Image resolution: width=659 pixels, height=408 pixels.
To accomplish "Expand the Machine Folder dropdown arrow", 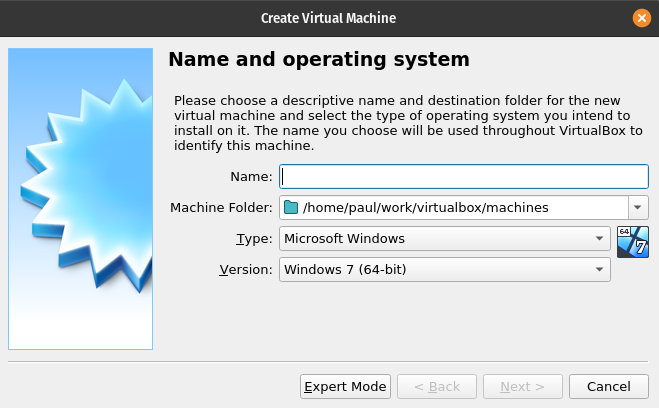I will [x=639, y=208].
